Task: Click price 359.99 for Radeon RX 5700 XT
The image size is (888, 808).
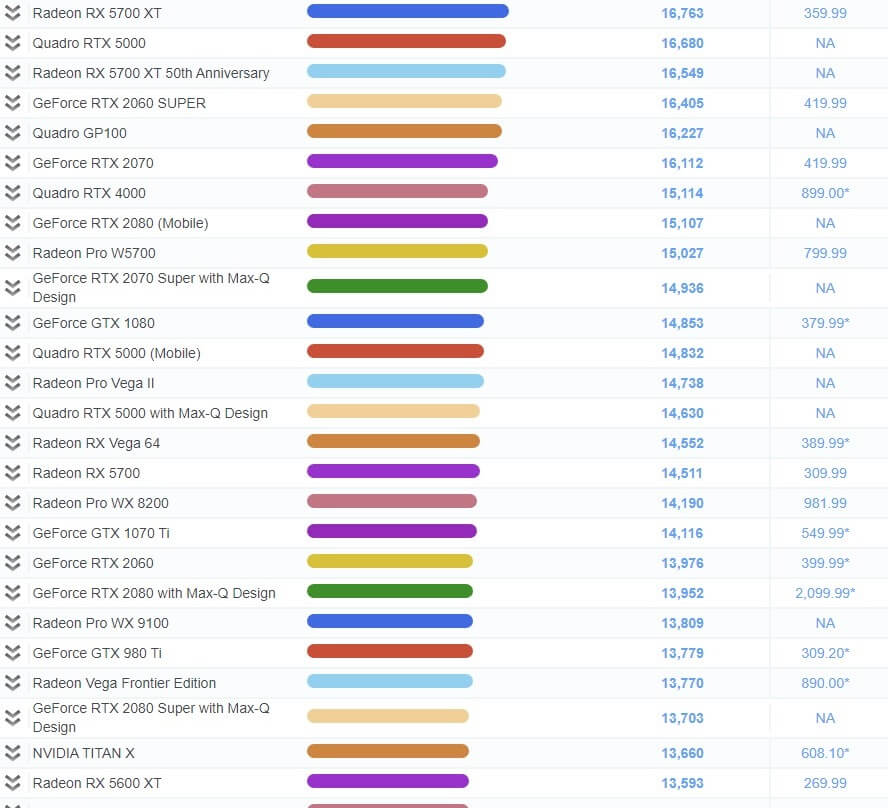Action: (x=825, y=13)
